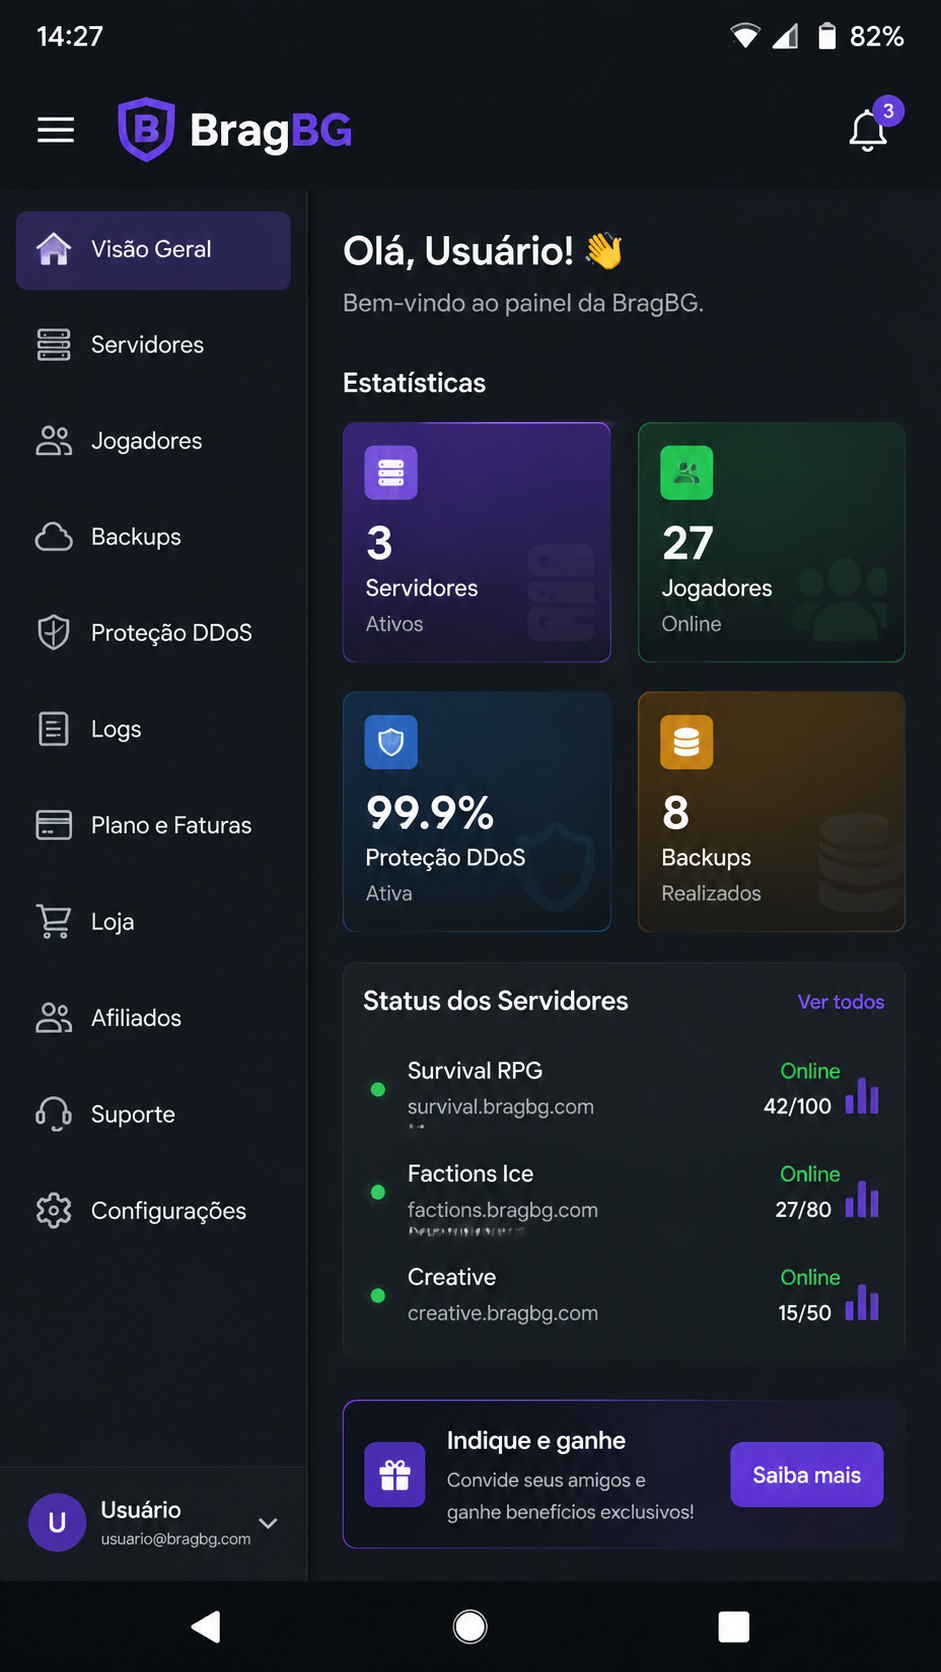Click the Factions Ice usage bar chart icon
The width and height of the screenshot is (941, 1672).
pyautogui.click(x=862, y=1199)
